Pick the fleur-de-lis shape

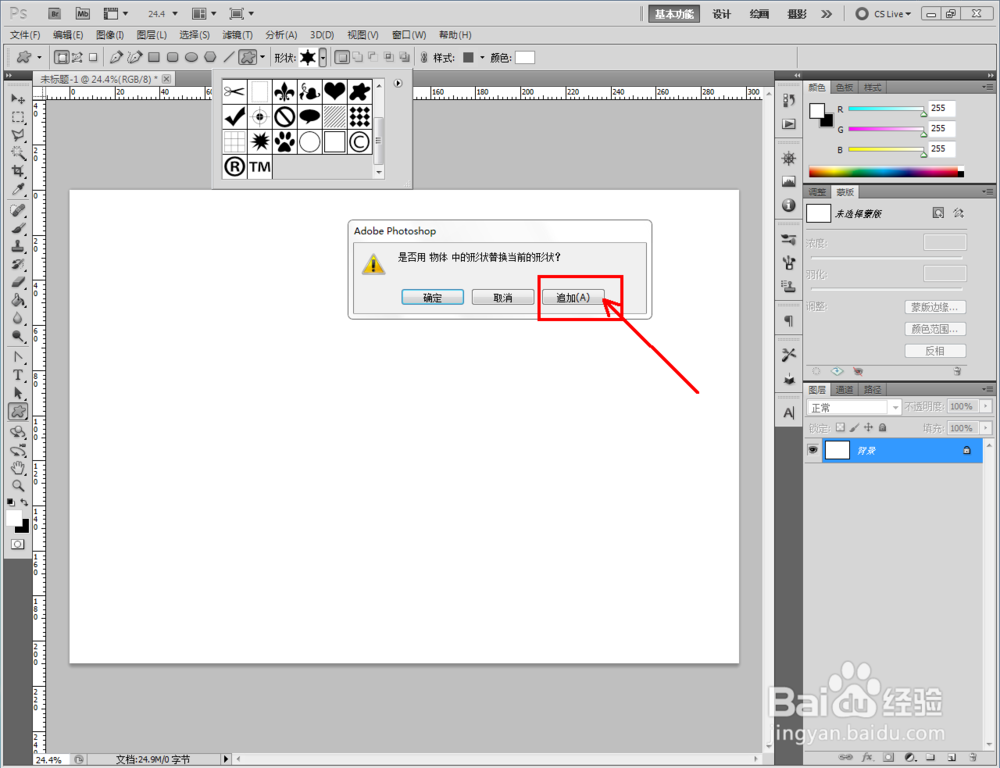tap(284, 92)
